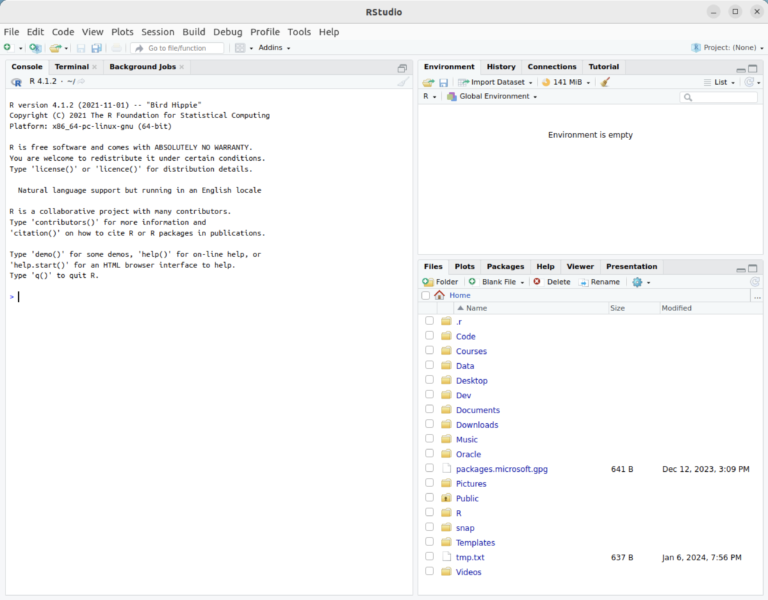This screenshot has height=600, width=768.
Task: Click the Refresh file listing icon
Action: click(x=755, y=282)
